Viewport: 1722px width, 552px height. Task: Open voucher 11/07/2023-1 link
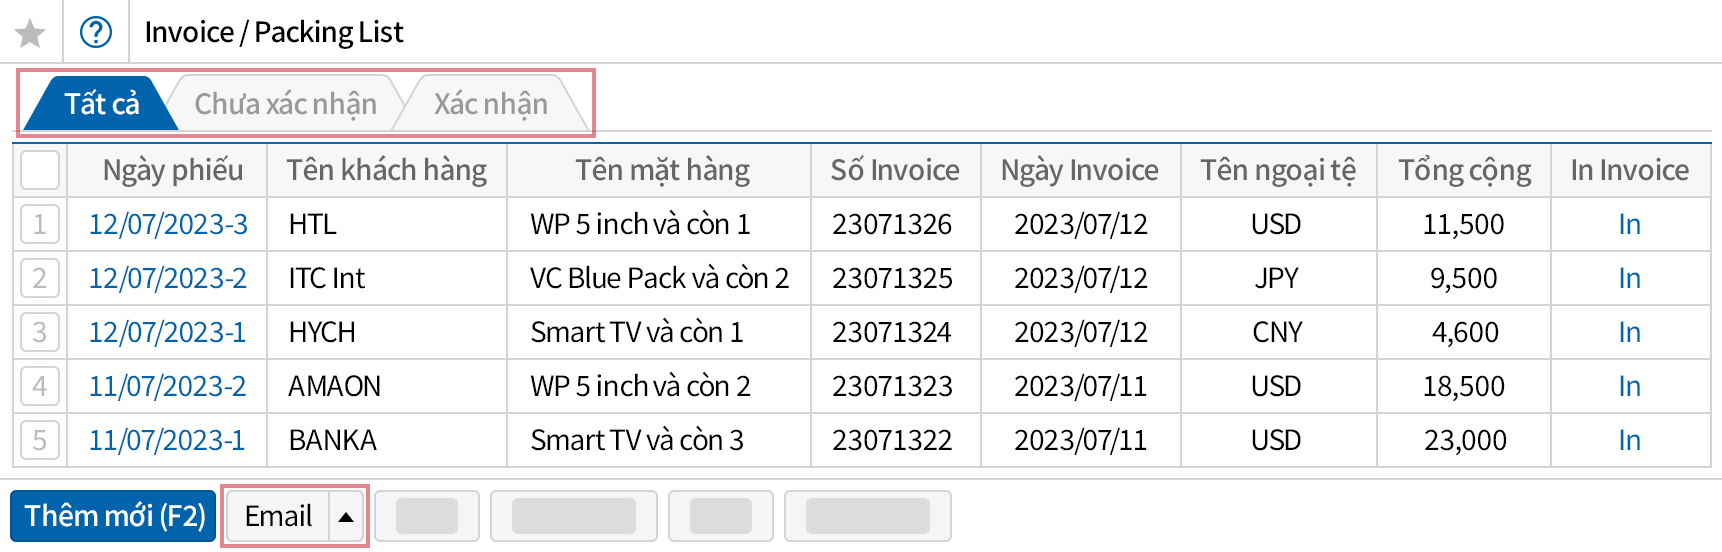167,440
